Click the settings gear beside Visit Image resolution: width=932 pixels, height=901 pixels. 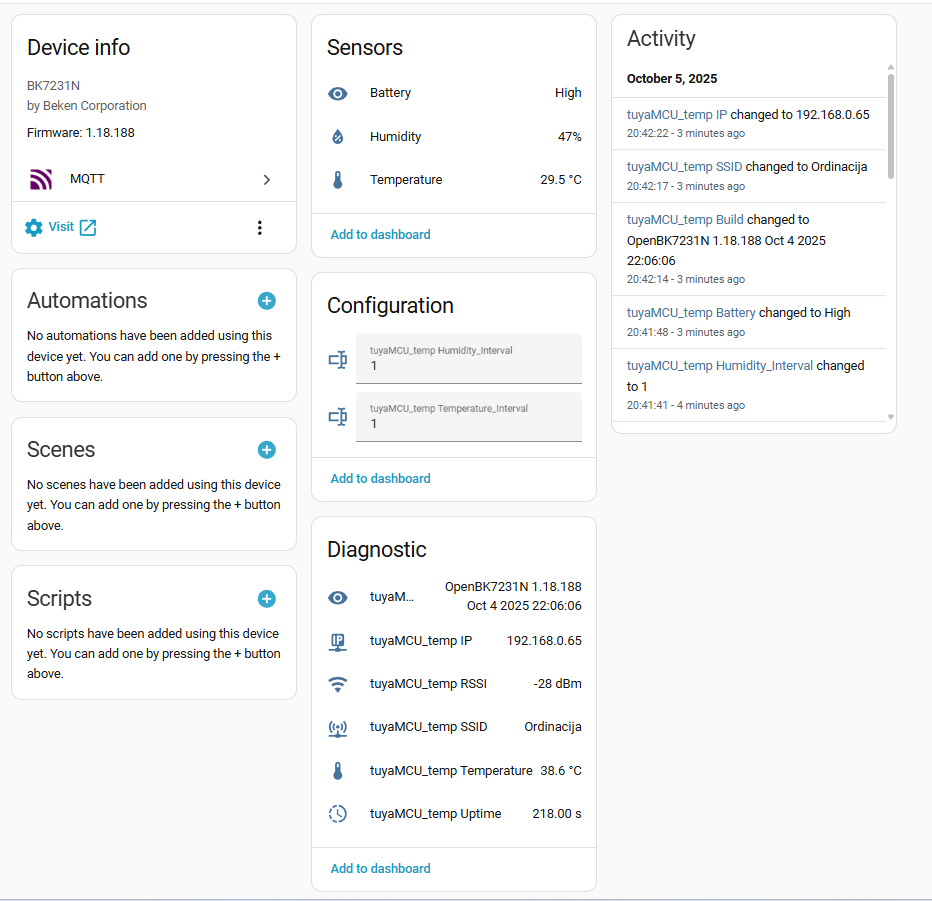pyautogui.click(x=34, y=228)
